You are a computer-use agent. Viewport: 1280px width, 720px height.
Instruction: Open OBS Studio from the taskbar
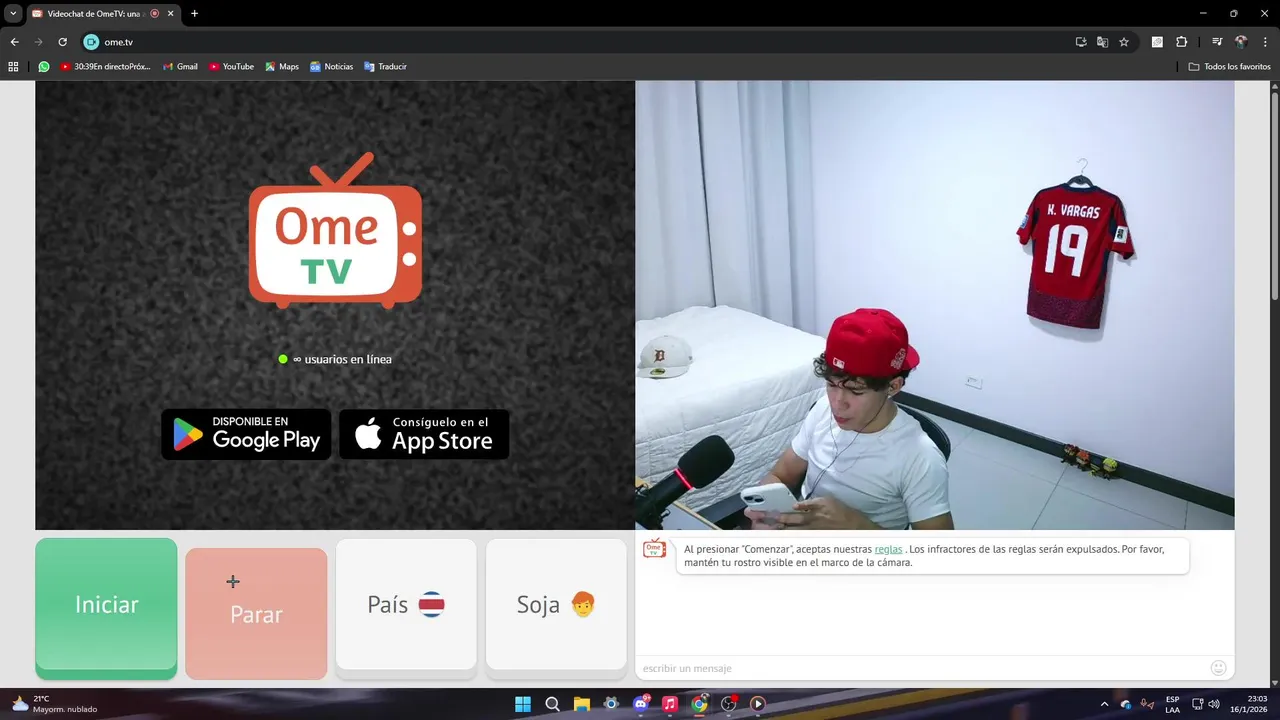point(729,704)
